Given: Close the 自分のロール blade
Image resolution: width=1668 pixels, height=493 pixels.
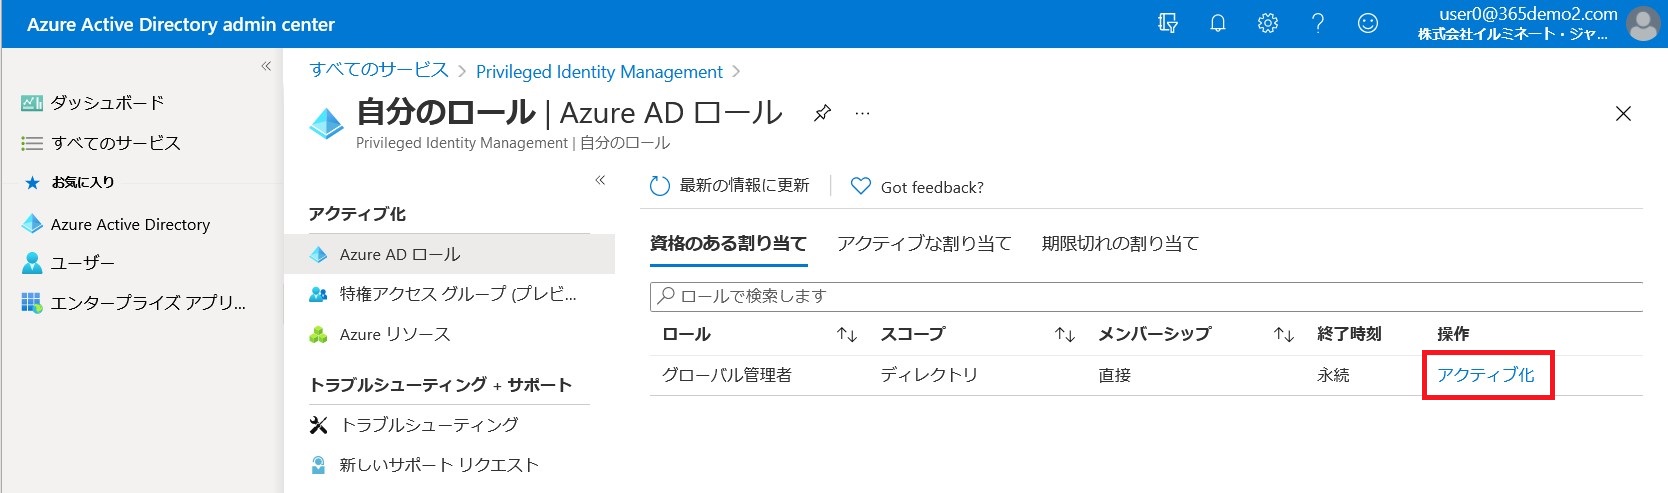Looking at the screenshot, I should [x=1623, y=114].
